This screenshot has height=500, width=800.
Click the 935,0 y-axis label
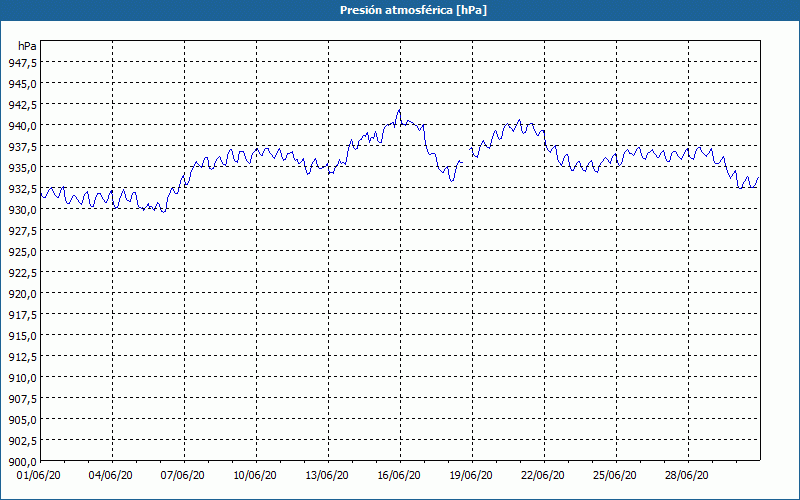(22, 167)
